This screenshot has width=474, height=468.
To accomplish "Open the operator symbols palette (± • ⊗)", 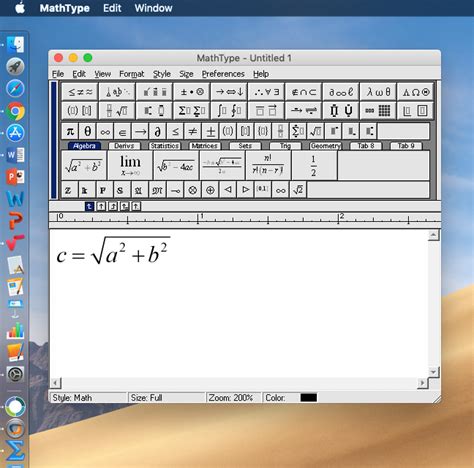I will 192,92.
